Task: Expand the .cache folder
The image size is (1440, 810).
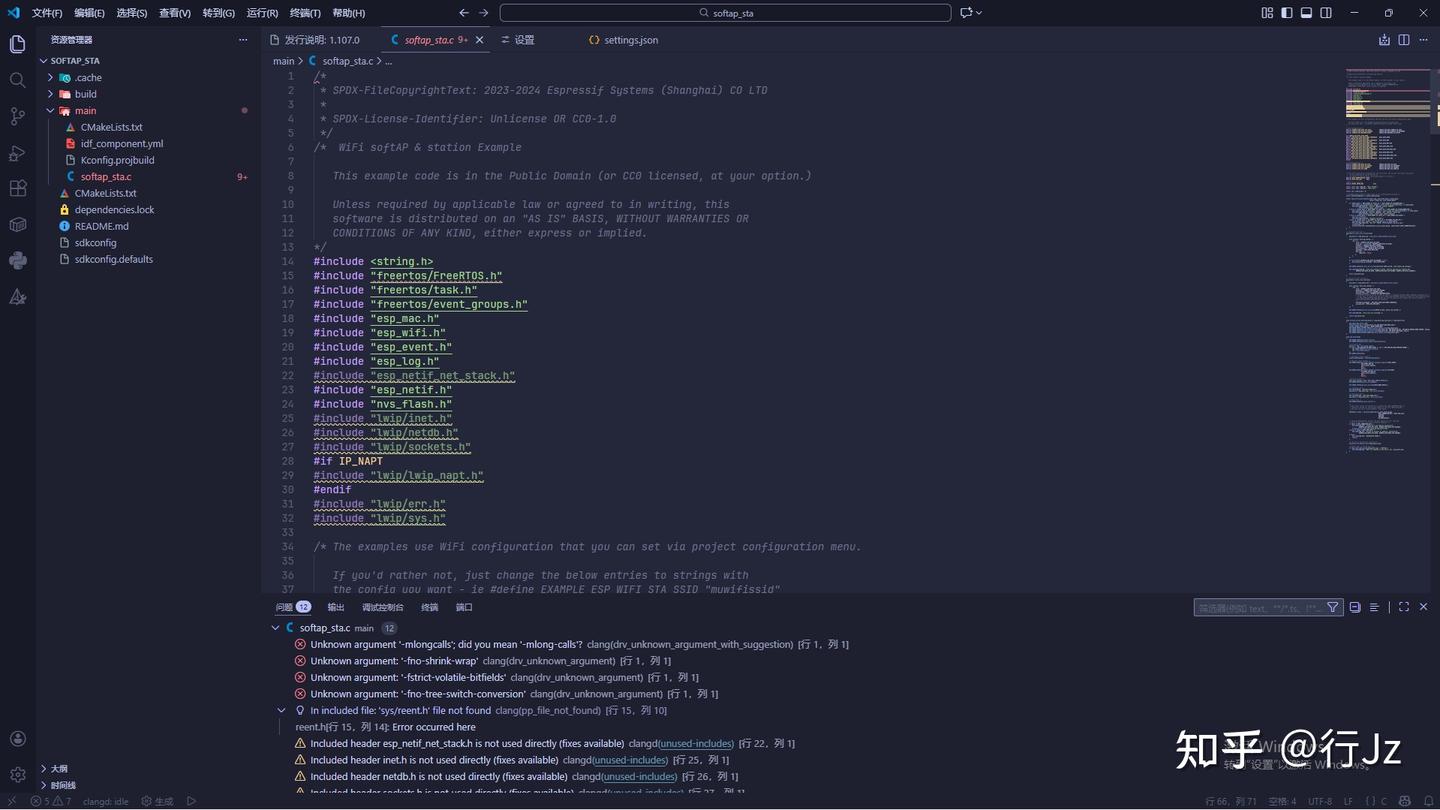Action: pos(50,77)
